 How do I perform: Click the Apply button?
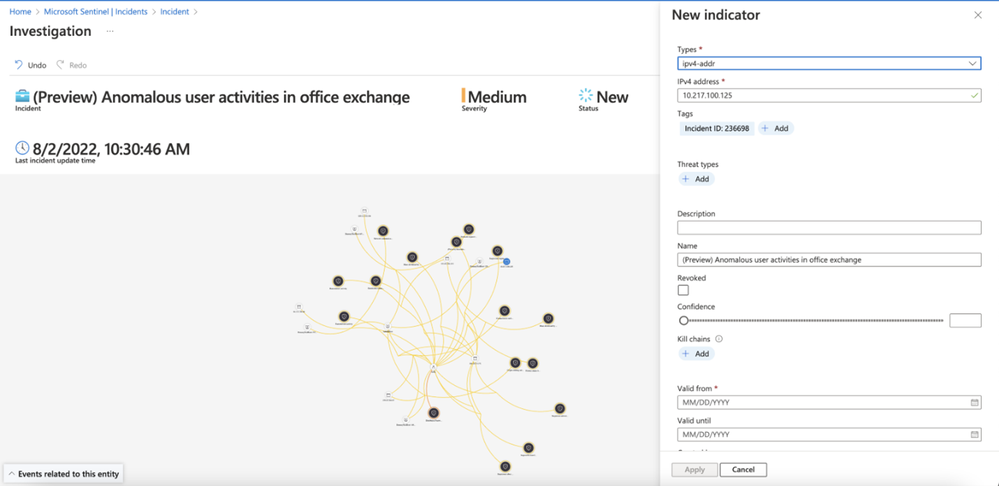click(694, 470)
